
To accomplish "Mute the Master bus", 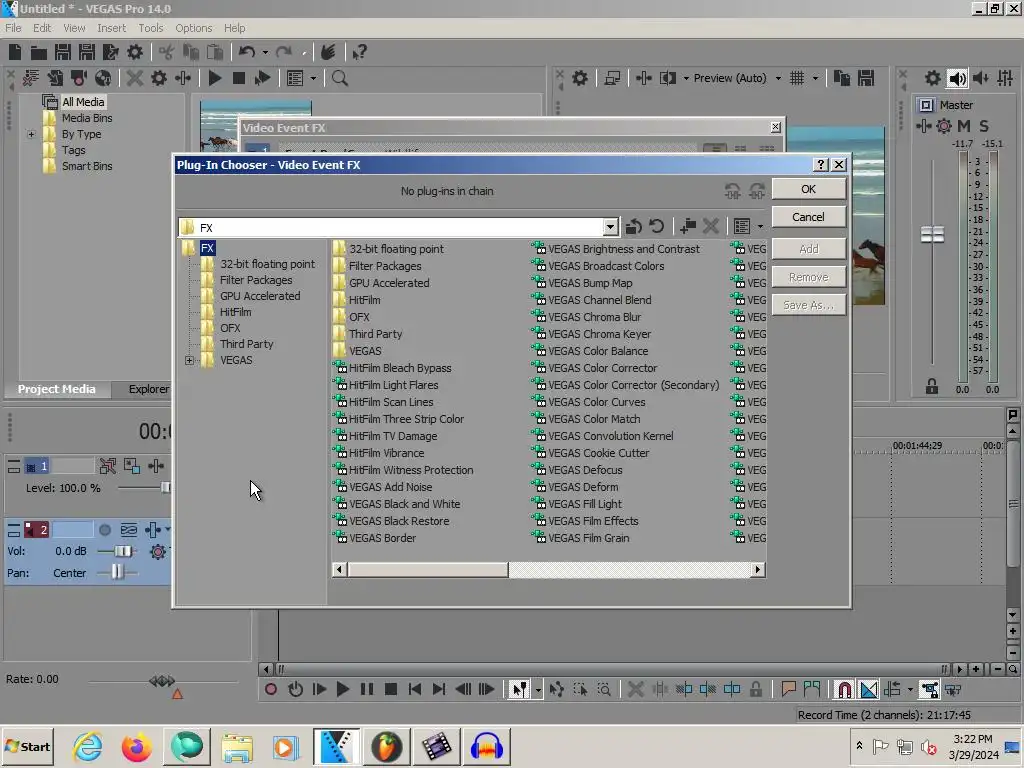I will [964, 126].
